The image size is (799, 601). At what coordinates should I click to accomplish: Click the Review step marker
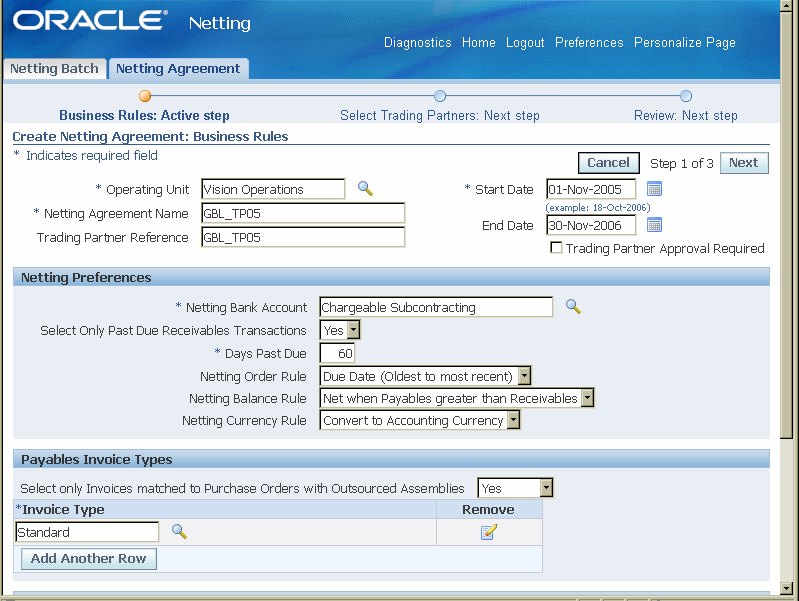click(686, 96)
